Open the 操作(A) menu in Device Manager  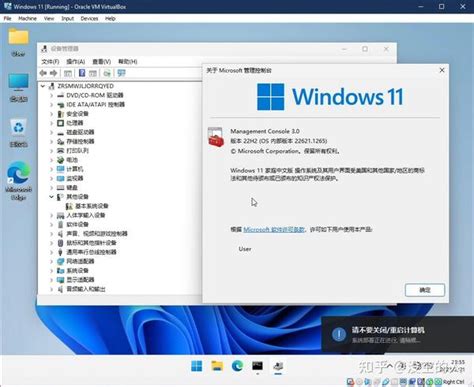pyautogui.click(x=76, y=62)
